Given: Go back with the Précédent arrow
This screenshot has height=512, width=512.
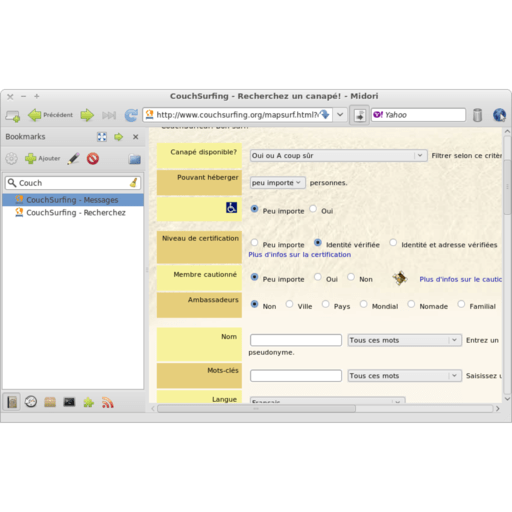Looking at the screenshot, I should click(x=50, y=115).
